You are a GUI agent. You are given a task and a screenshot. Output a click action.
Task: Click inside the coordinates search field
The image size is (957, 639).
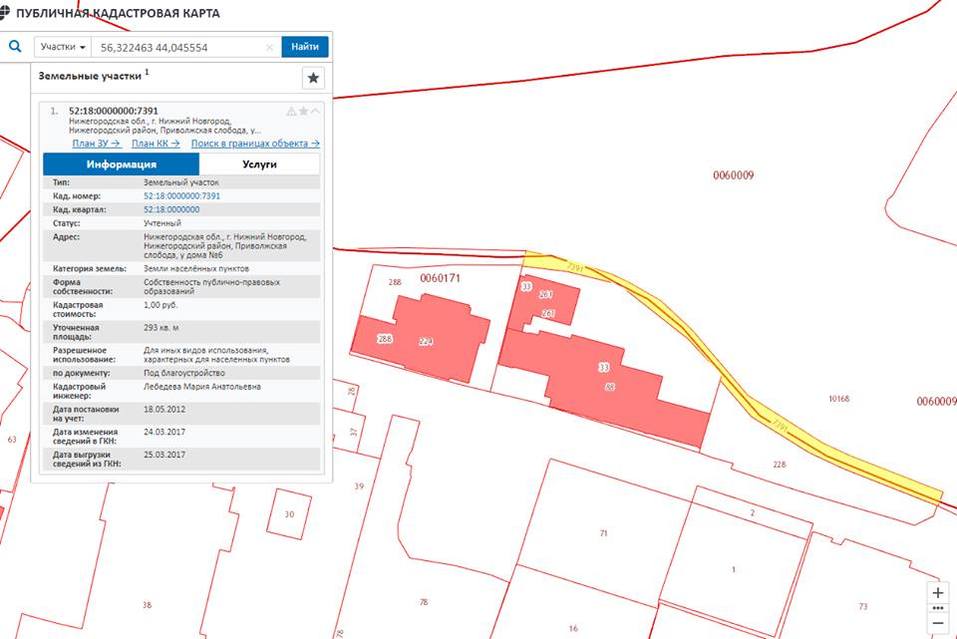(180, 47)
